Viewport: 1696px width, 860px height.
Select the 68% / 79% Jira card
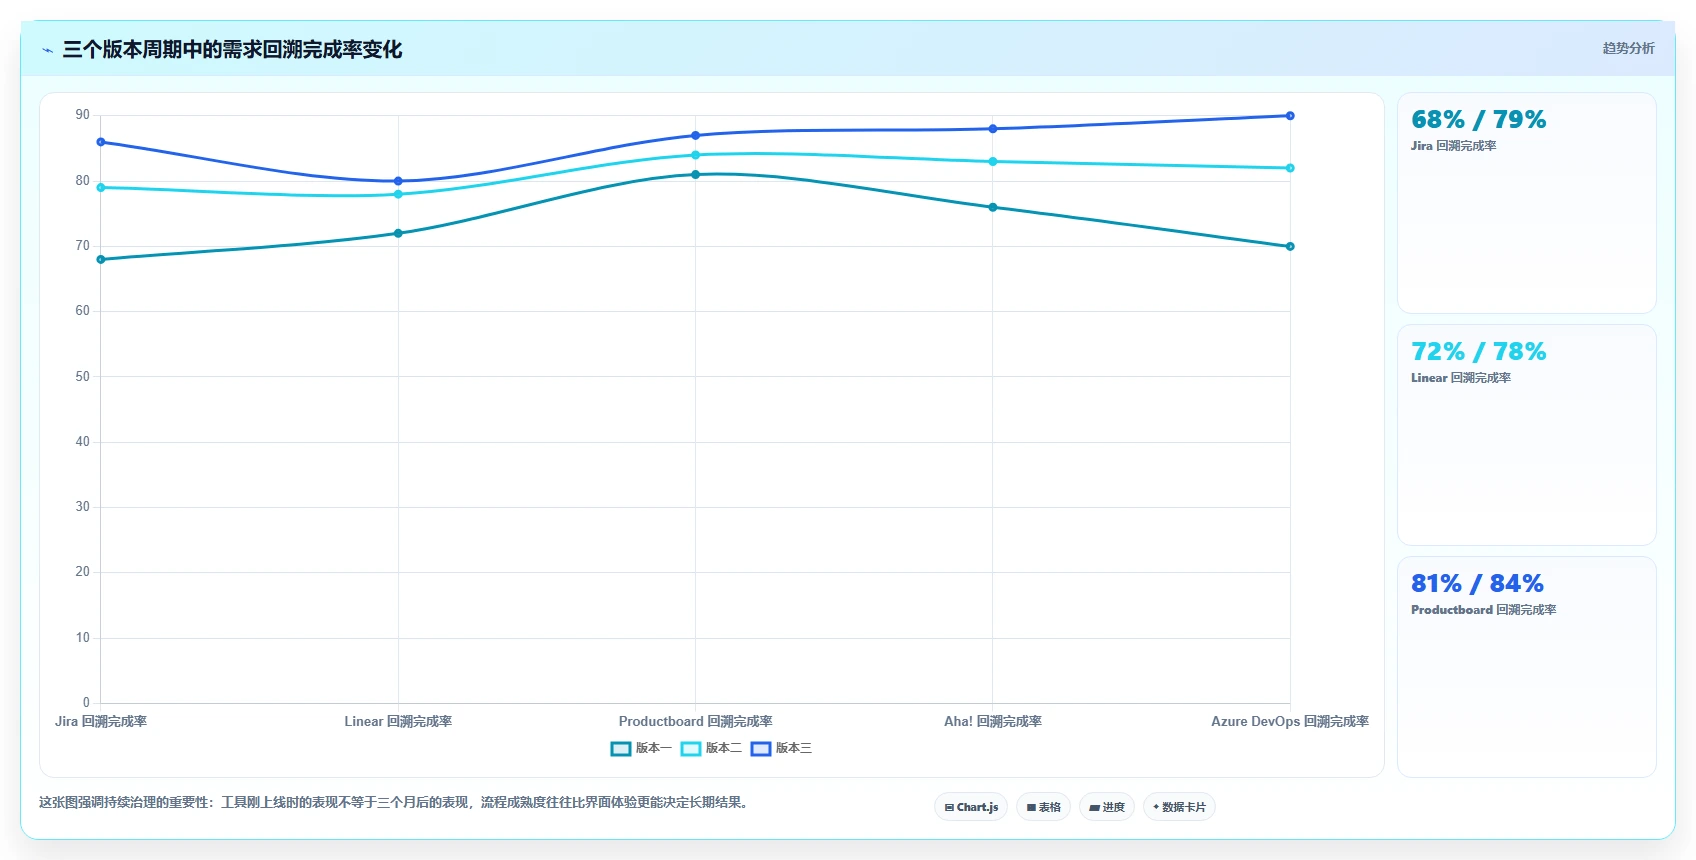point(1527,203)
